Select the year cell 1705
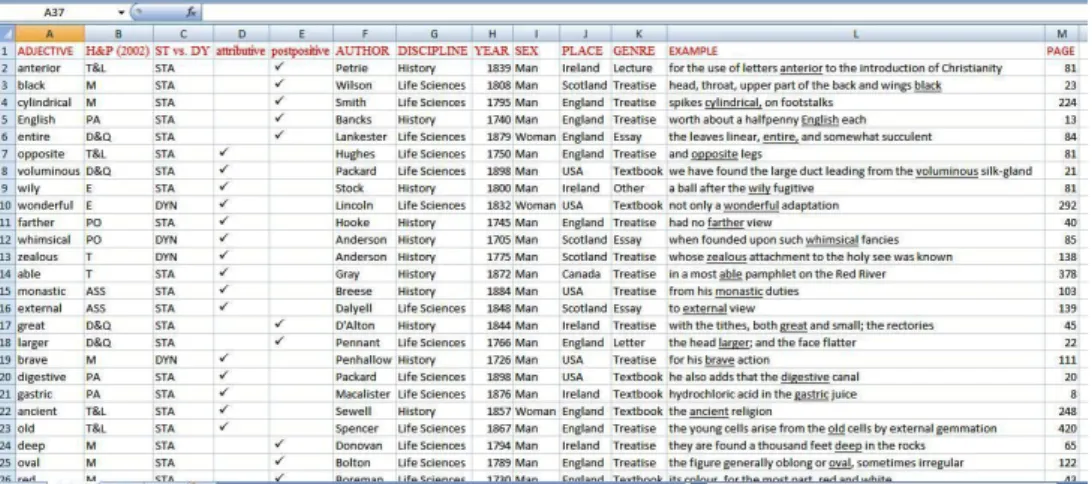The height and width of the screenshot is (484, 1092). 492,240
